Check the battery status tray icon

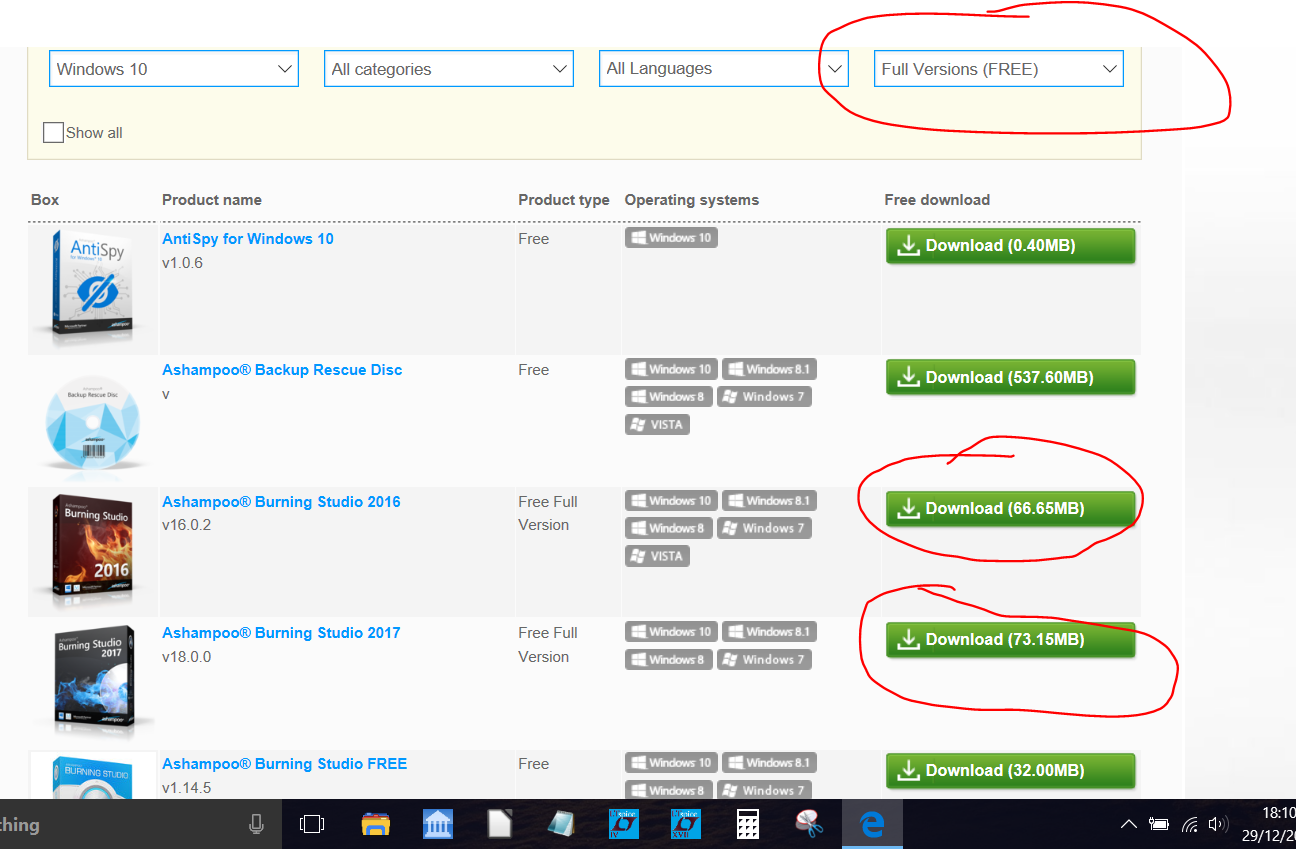1159,825
